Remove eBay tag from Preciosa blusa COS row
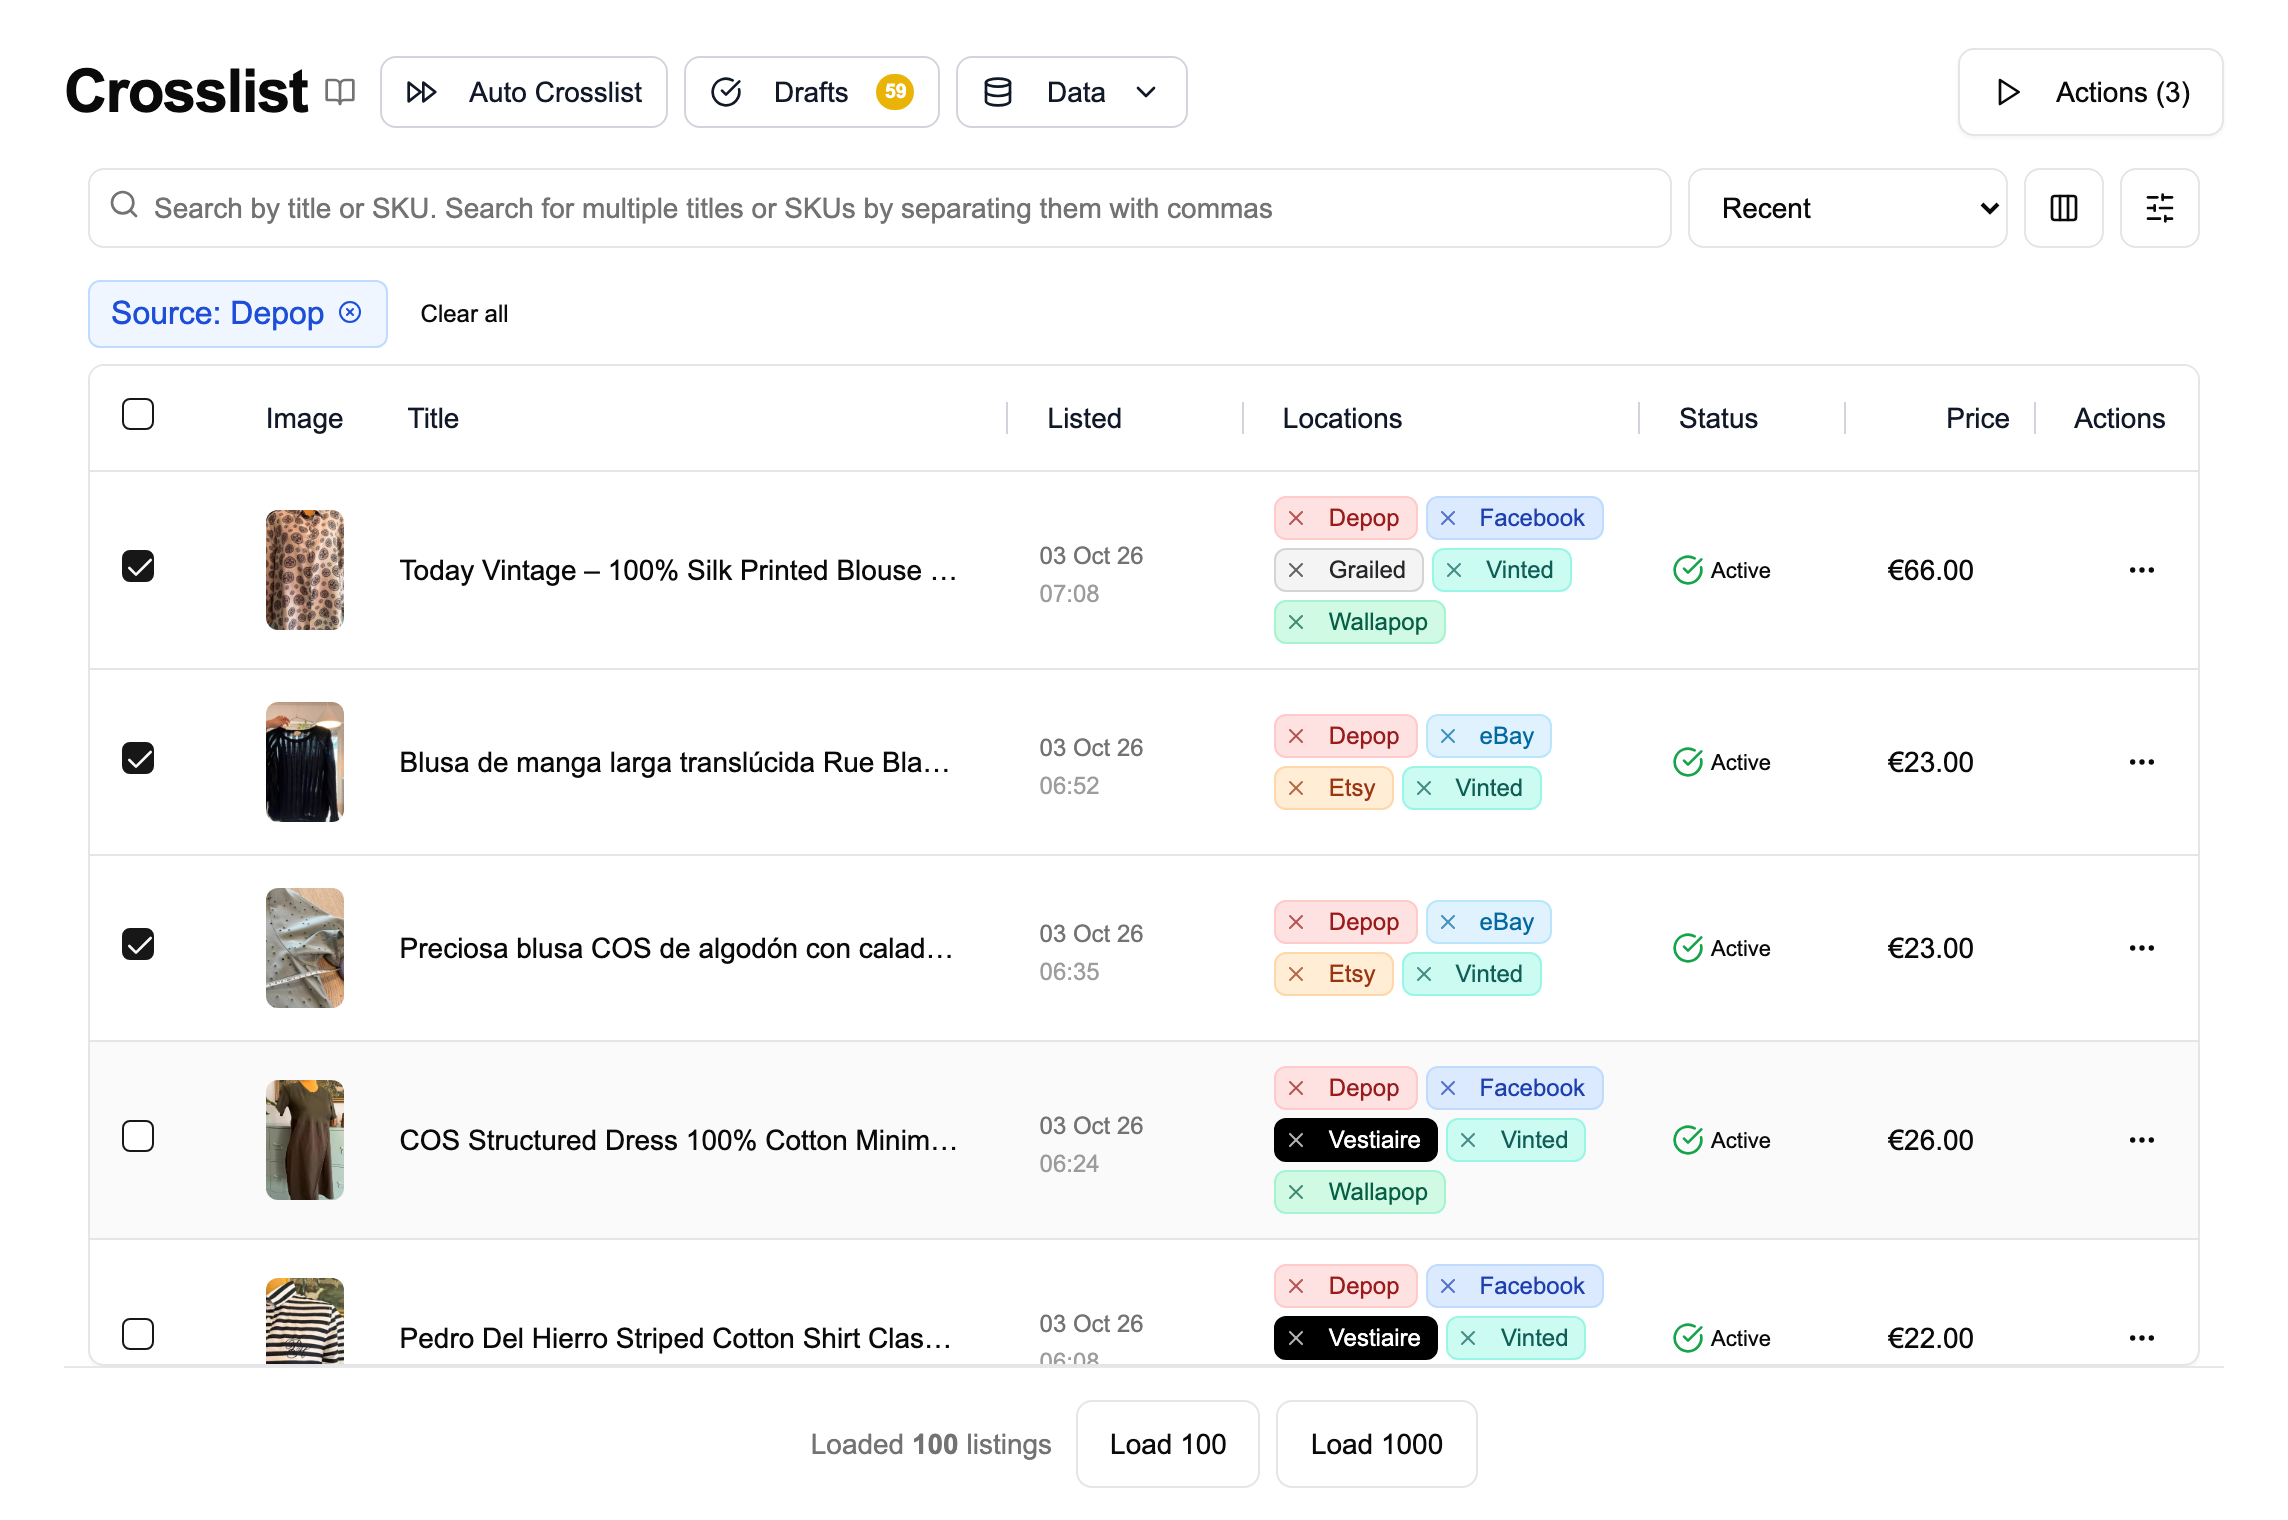 (1447, 922)
